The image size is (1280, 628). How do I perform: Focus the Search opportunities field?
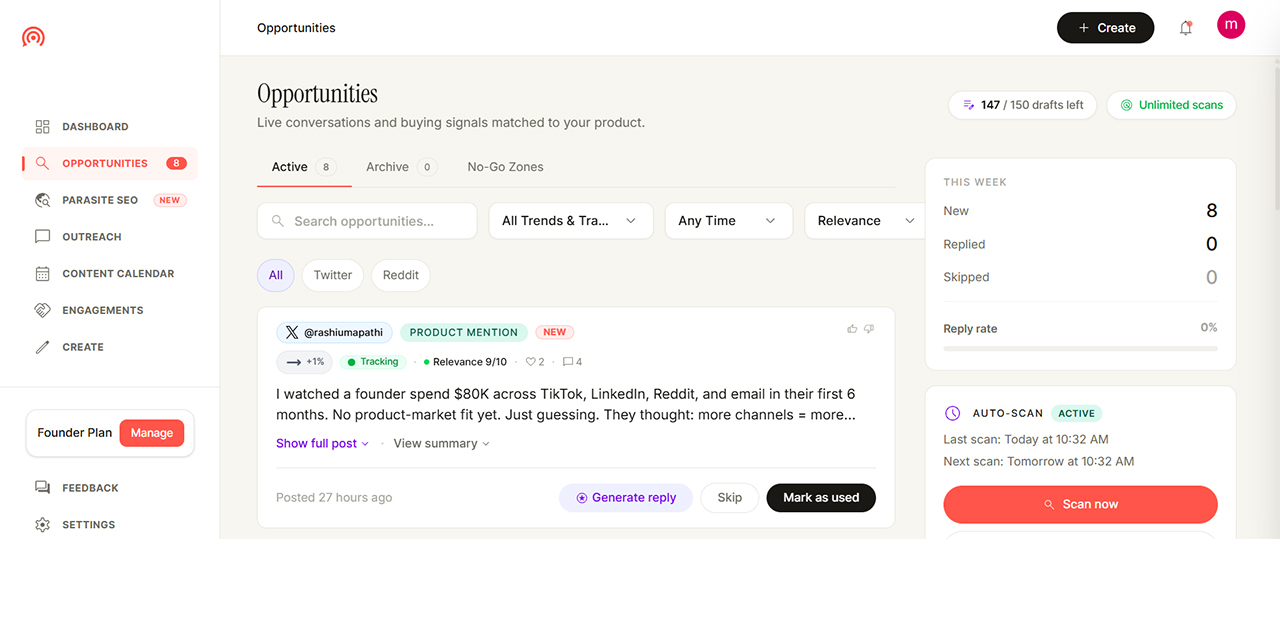click(367, 221)
